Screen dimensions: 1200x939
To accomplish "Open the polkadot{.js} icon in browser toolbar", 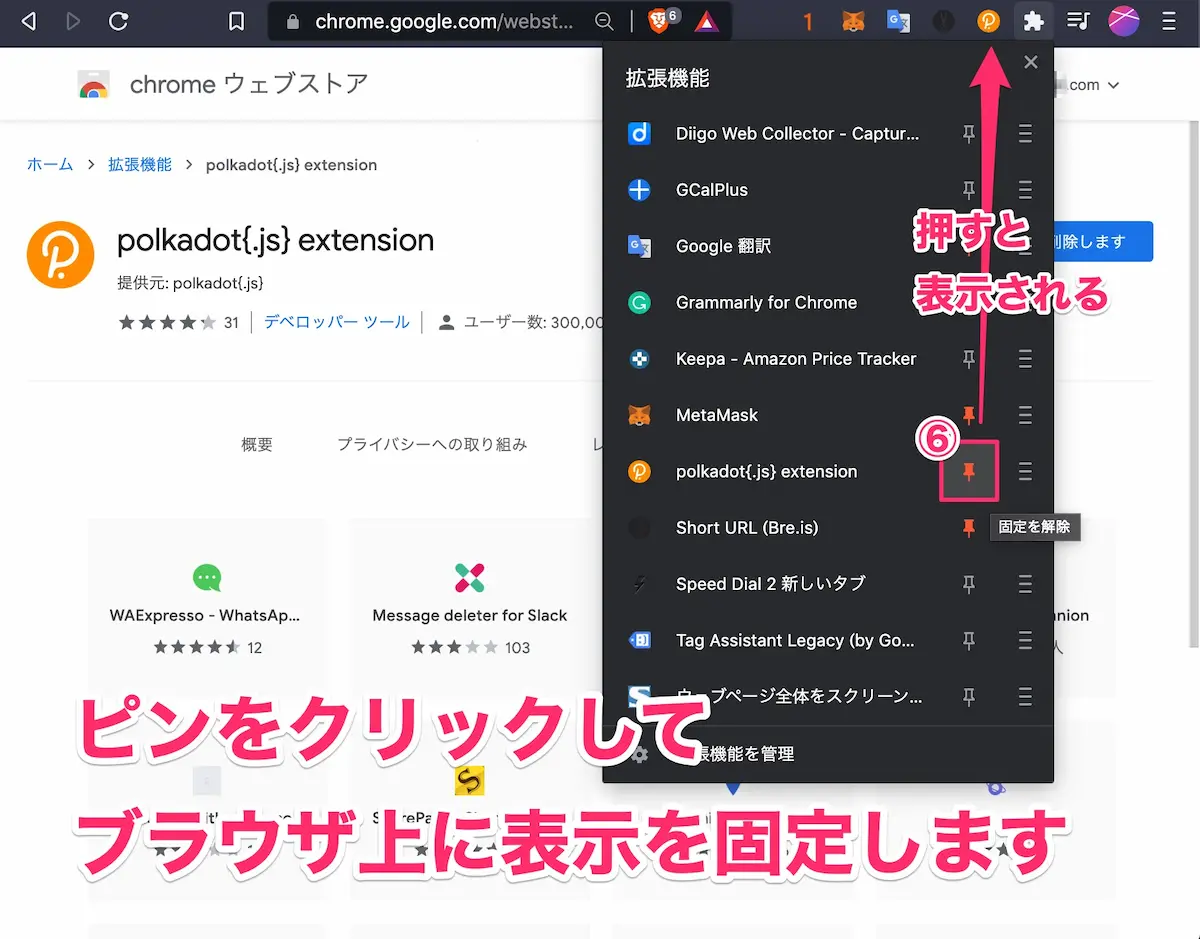I will tap(988, 21).
